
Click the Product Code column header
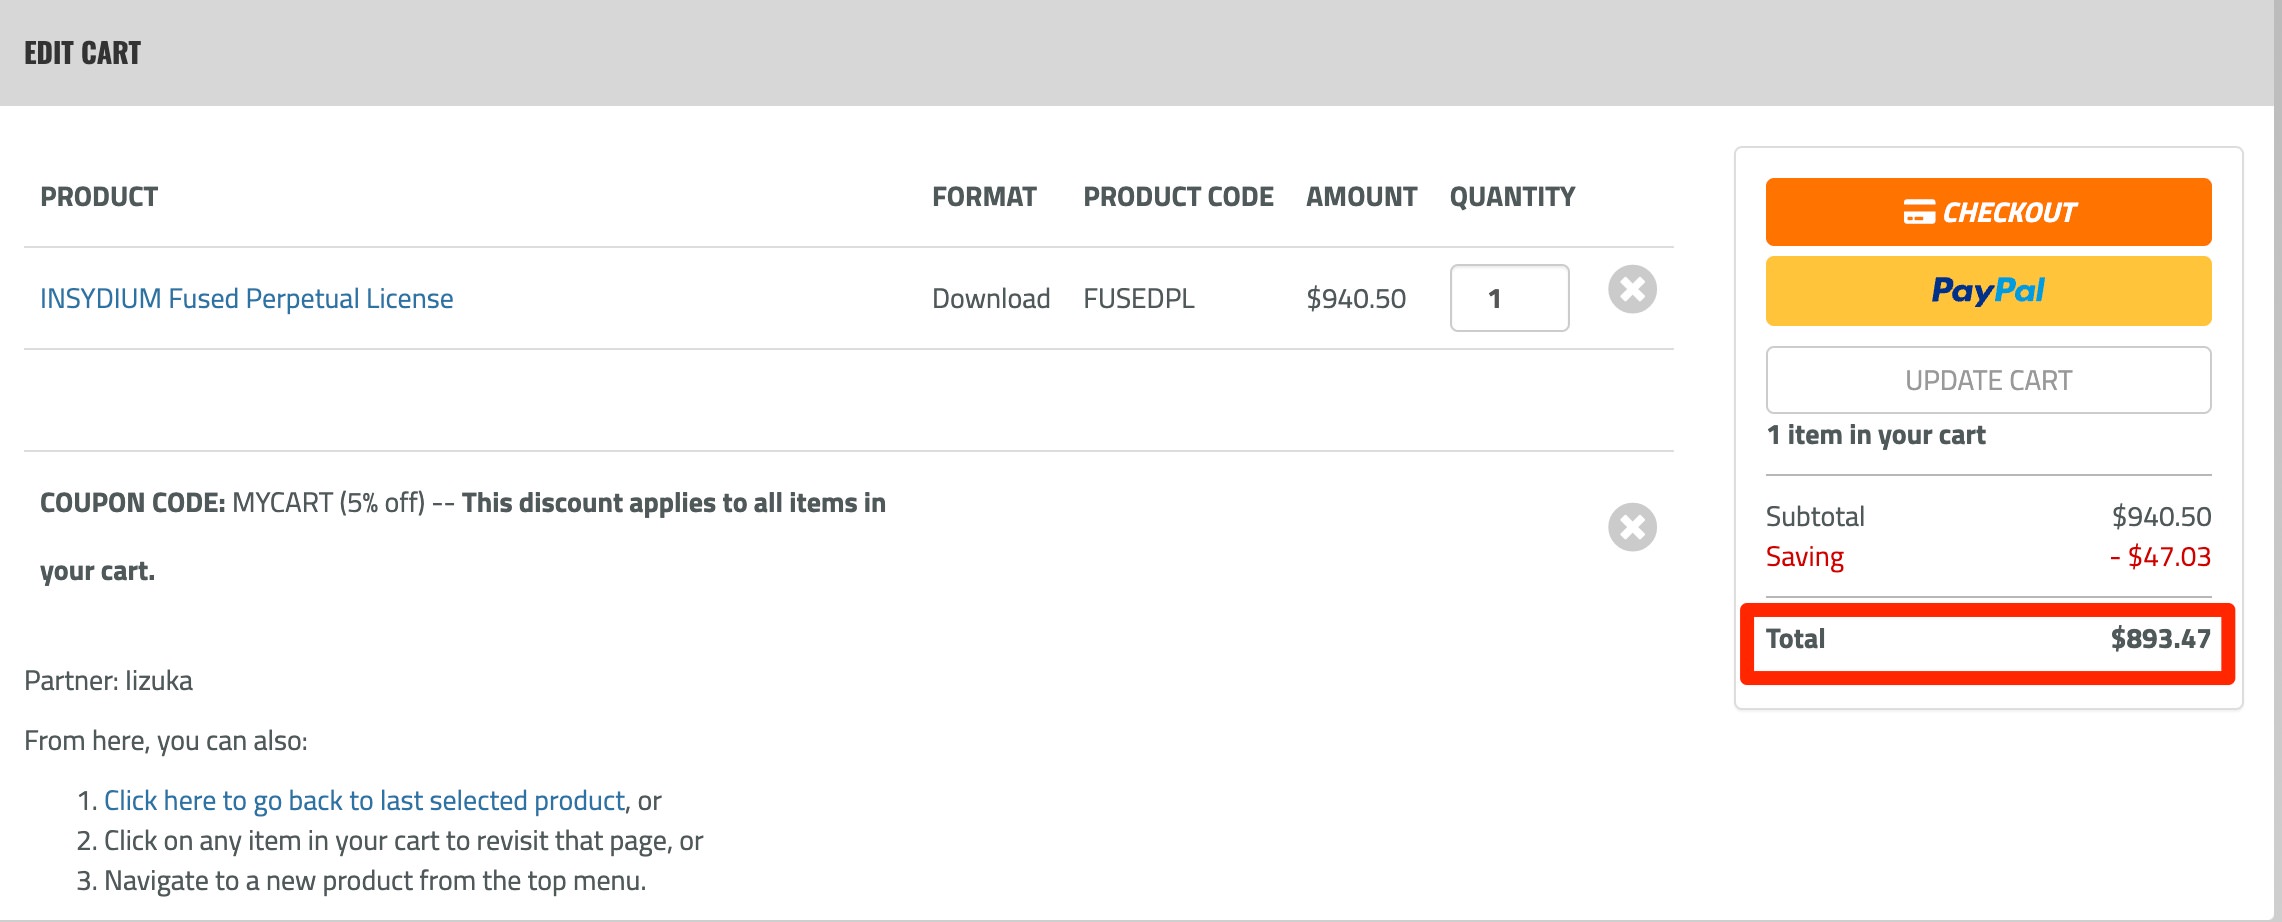coord(1178,197)
